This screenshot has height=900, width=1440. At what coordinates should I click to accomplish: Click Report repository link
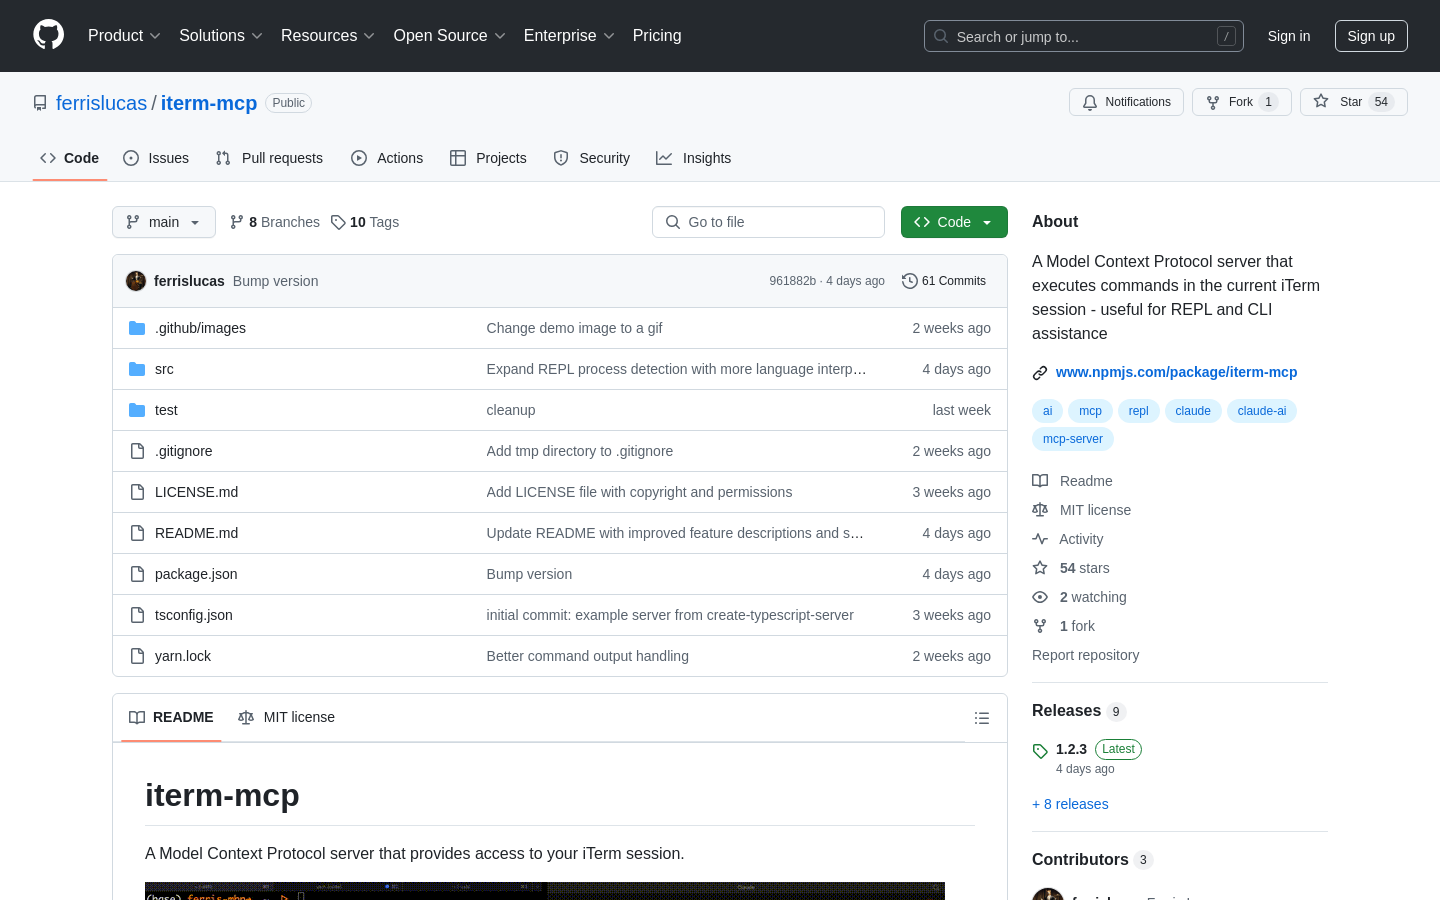[1085, 655]
